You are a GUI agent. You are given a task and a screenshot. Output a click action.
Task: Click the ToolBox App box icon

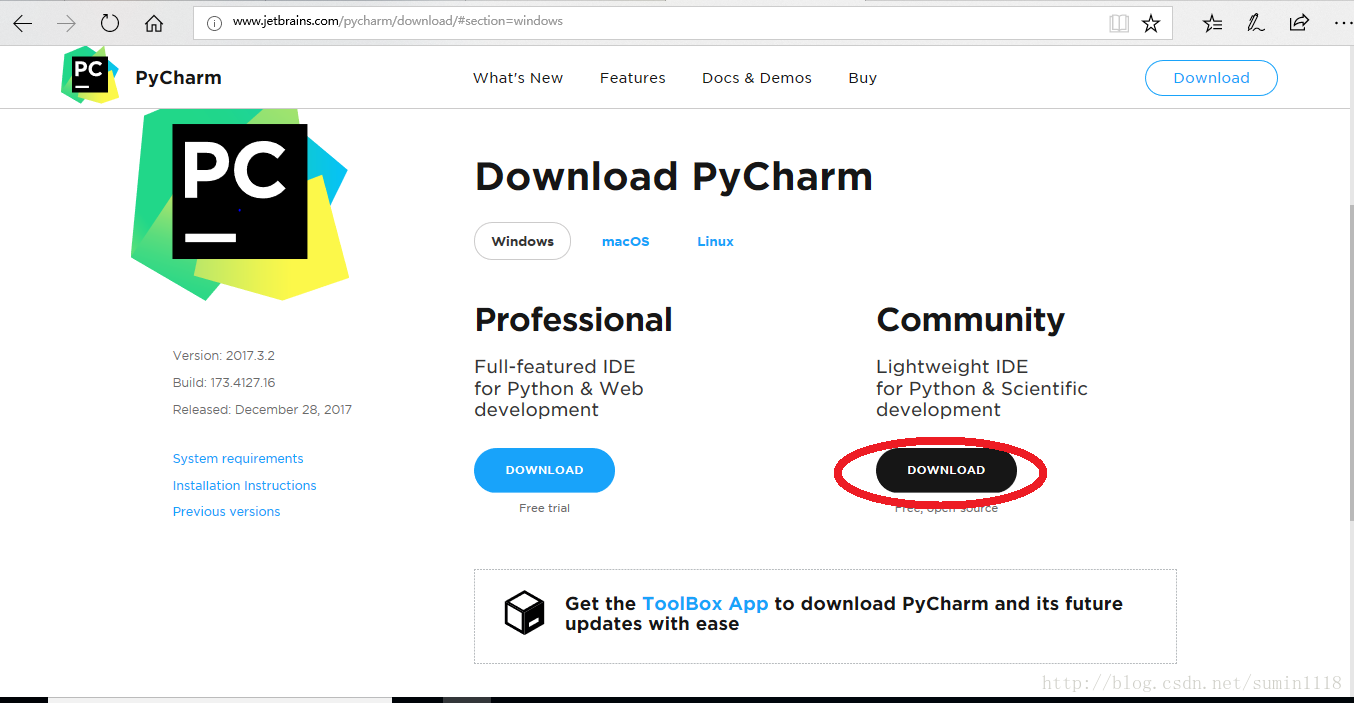pyautogui.click(x=524, y=612)
